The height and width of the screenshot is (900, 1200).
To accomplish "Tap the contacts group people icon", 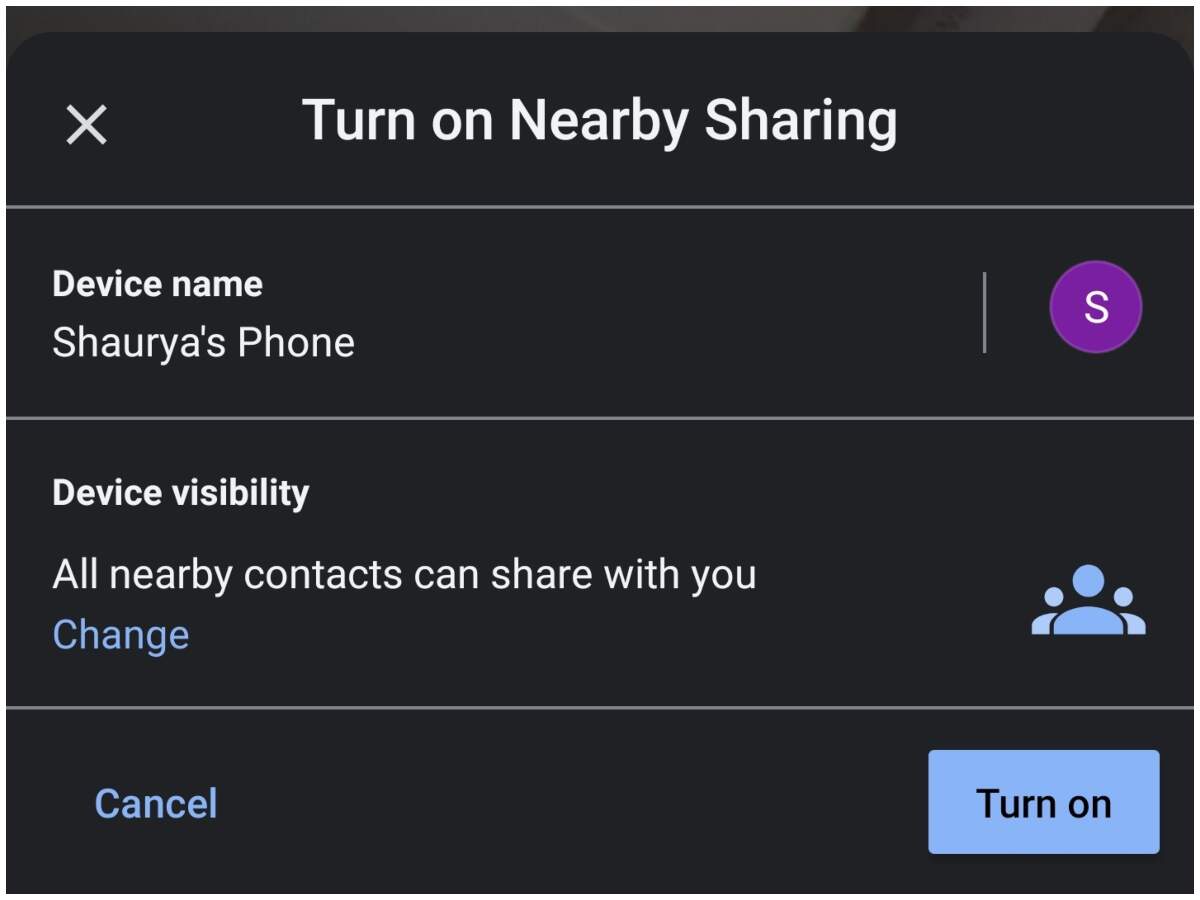I will pos(1088,600).
